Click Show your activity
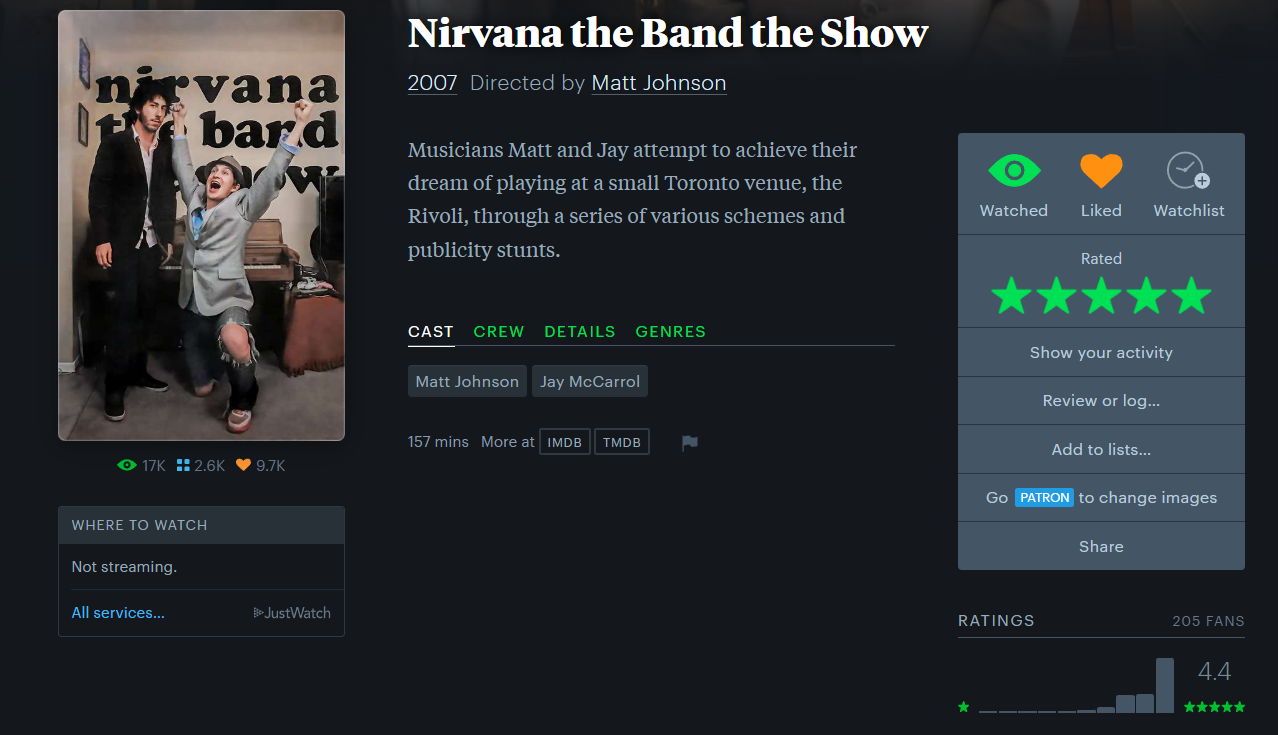The width and height of the screenshot is (1278, 735). pyautogui.click(x=1101, y=352)
